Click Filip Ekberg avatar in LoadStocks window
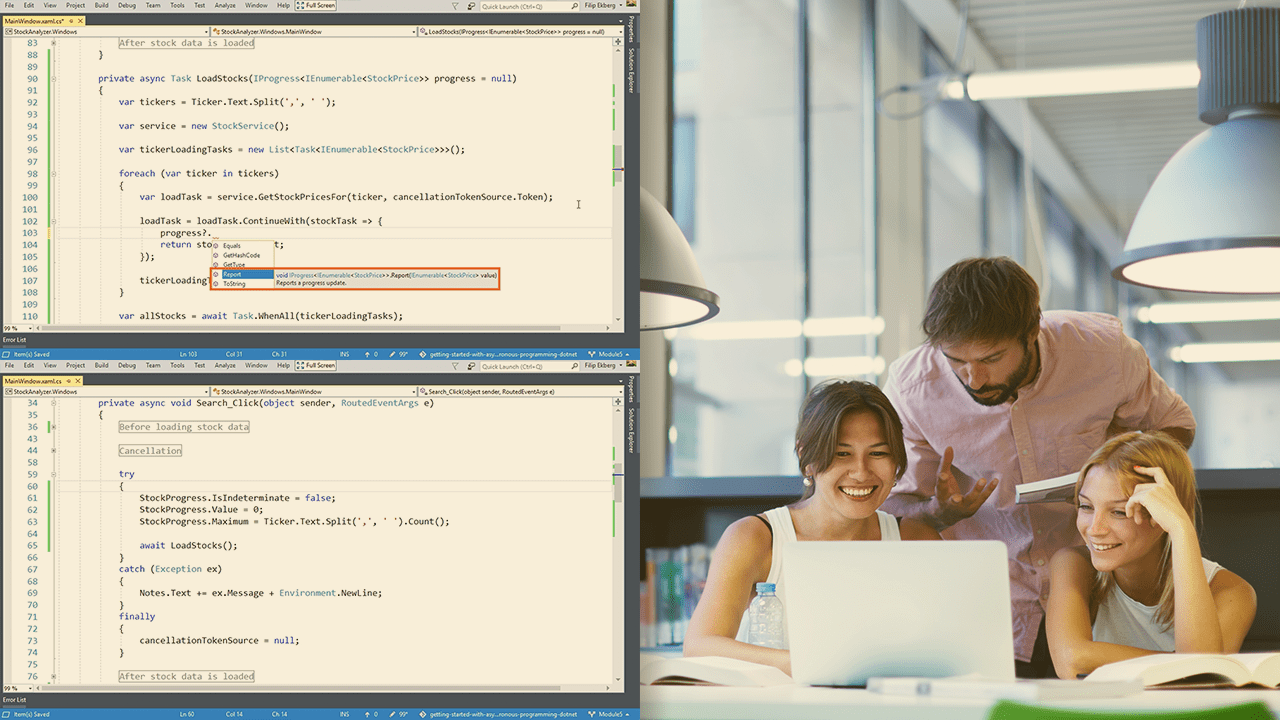This screenshot has width=1280, height=720. click(x=631, y=5)
